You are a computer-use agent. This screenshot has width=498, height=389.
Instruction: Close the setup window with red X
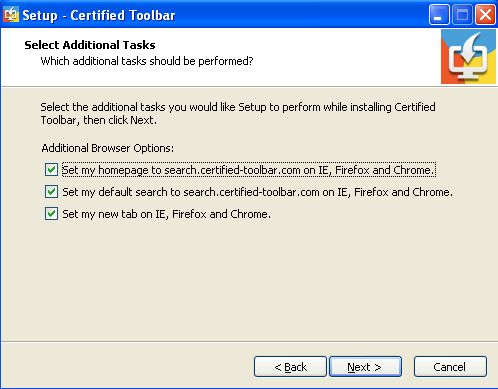[485, 15]
